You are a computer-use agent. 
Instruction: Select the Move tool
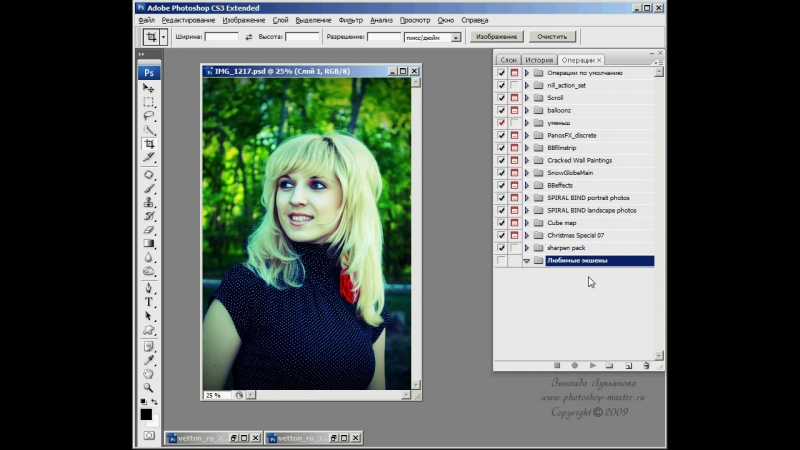click(x=149, y=88)
